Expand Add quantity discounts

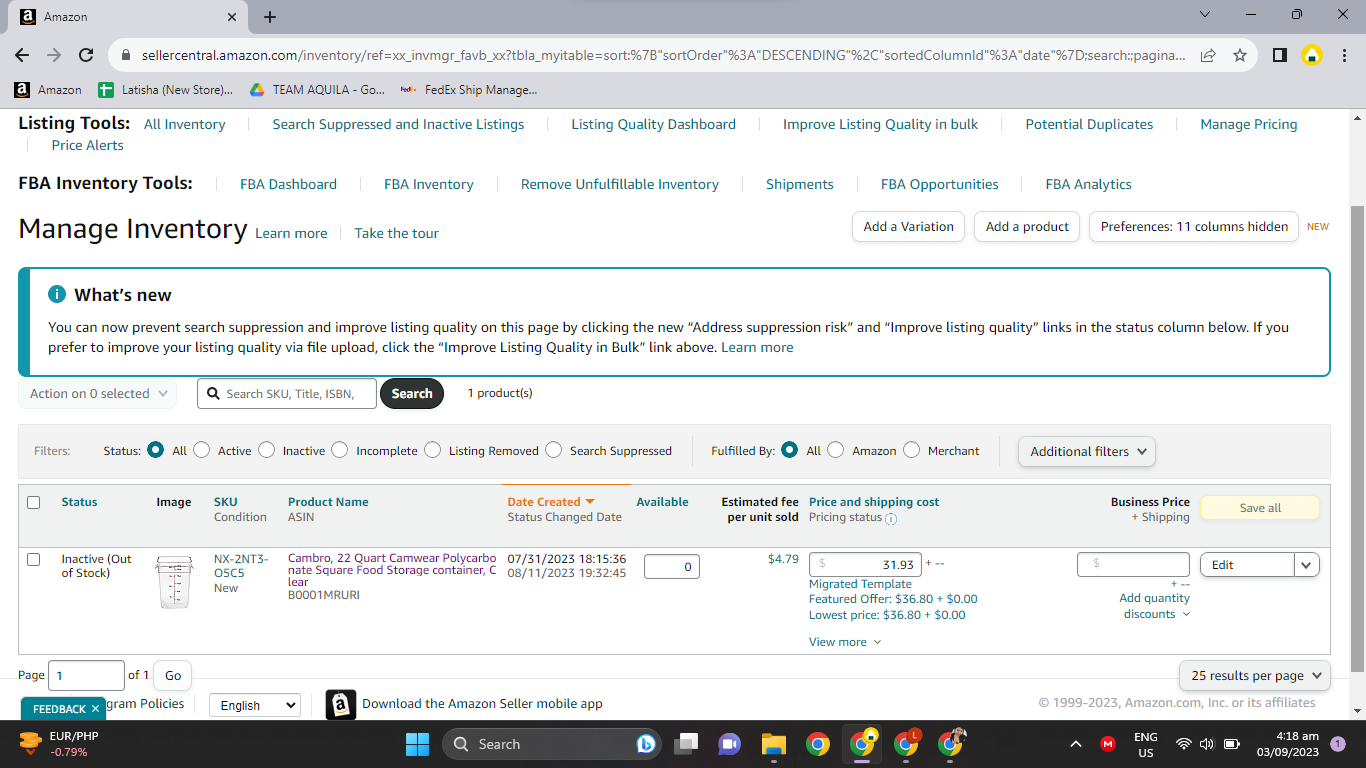1155,606
